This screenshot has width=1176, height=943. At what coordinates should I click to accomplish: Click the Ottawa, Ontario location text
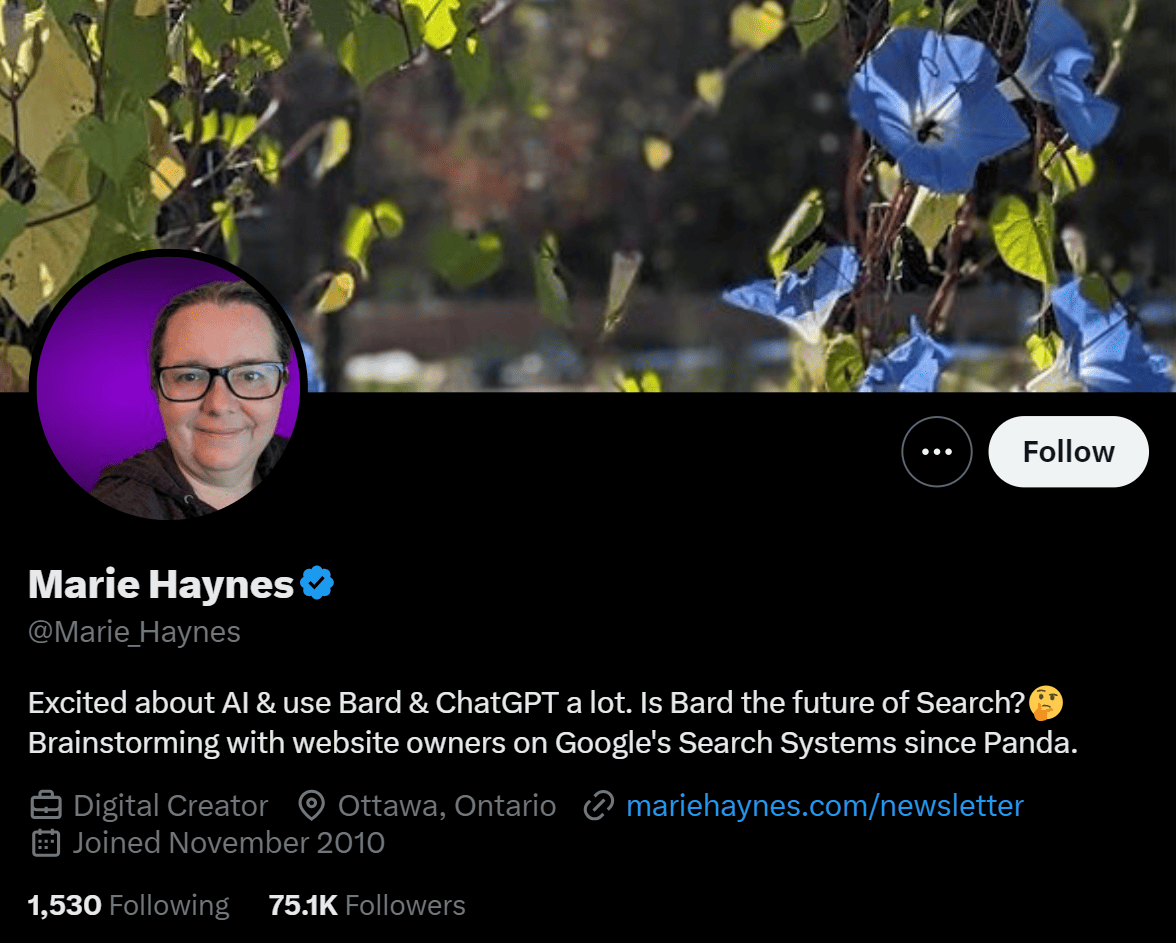point(447,805)
